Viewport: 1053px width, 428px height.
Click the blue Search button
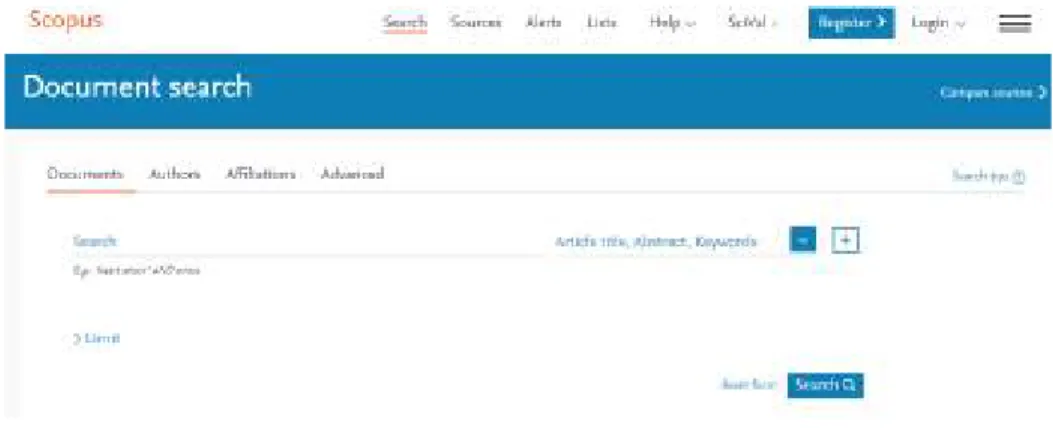tap(825, 385)
